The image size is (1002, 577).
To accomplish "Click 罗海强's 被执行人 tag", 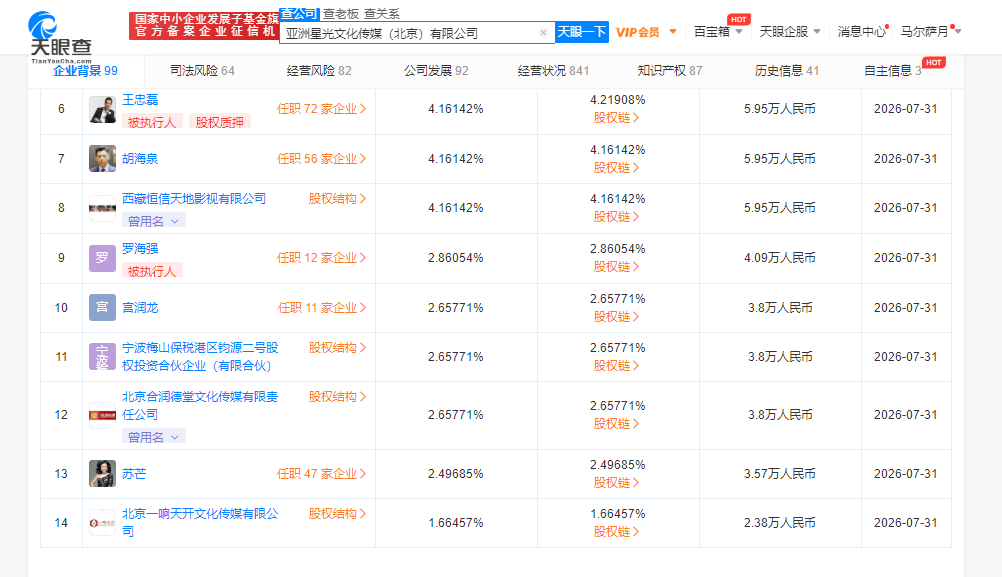I will pyautogui.click(x=152, y=272).
